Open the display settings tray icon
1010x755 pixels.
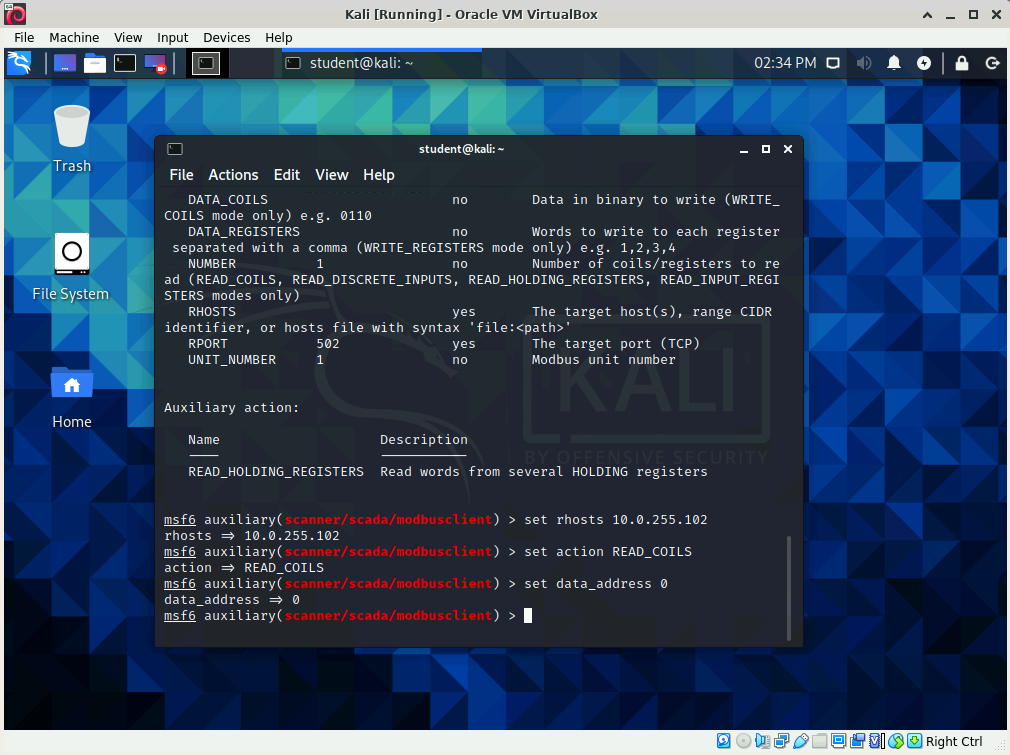[x=834, y=63]
